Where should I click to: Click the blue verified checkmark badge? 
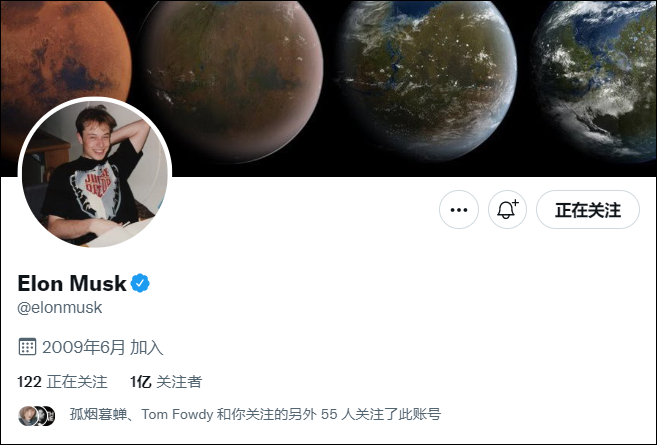pyautogui.click(x=140, y=283)
